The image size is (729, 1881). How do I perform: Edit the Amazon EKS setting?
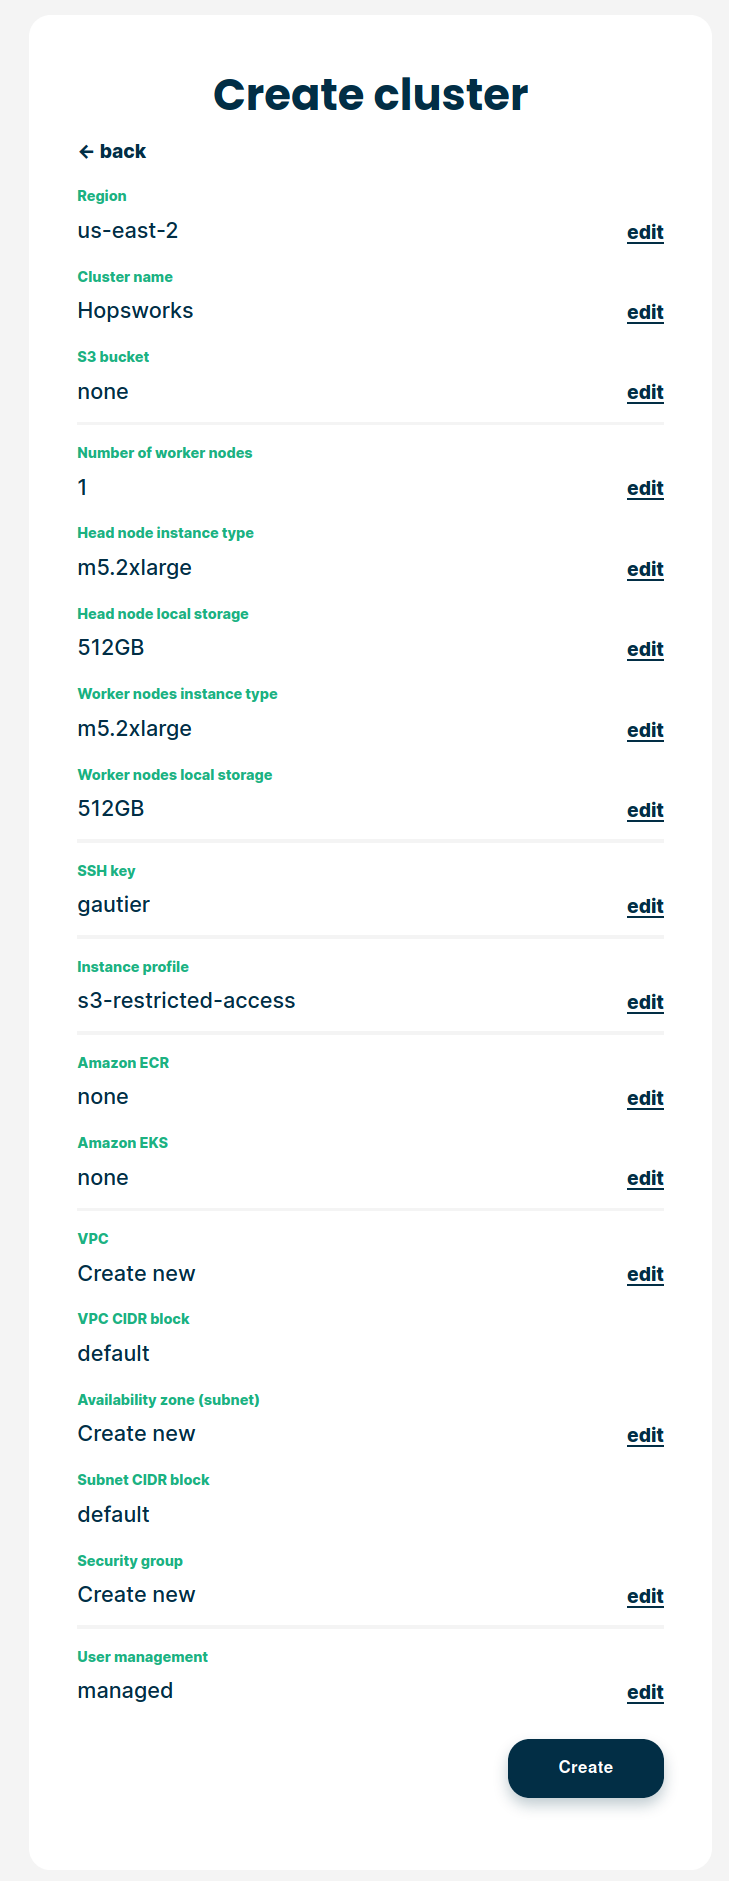tap(645, 1178)
